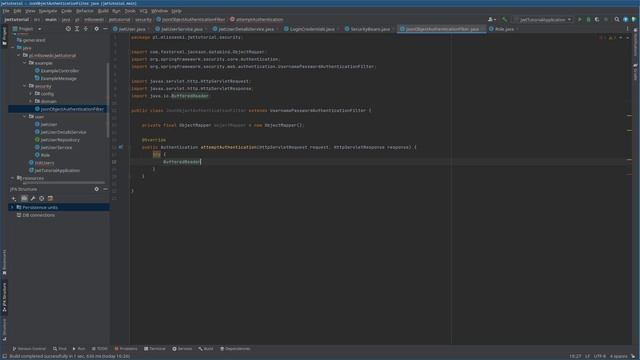This screenshot has height=360, width=640.
Task: Click Run with Coverage icon
Action: coord(597,19)
